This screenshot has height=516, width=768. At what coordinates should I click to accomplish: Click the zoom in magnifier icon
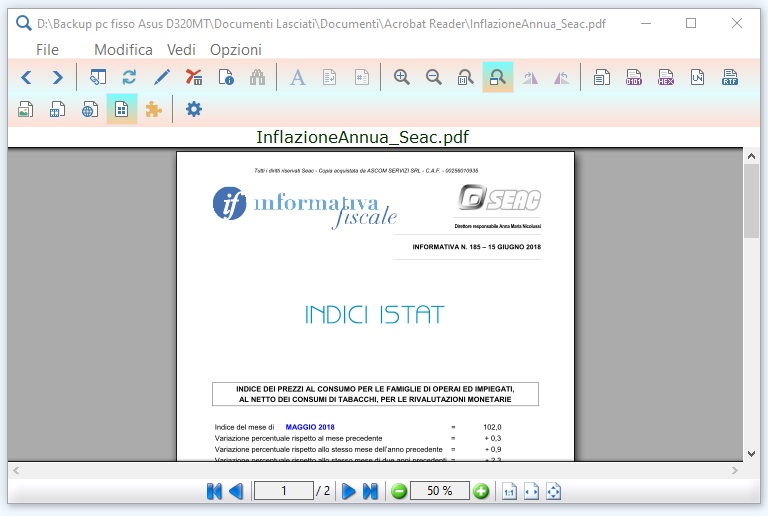tap(402, 77)
